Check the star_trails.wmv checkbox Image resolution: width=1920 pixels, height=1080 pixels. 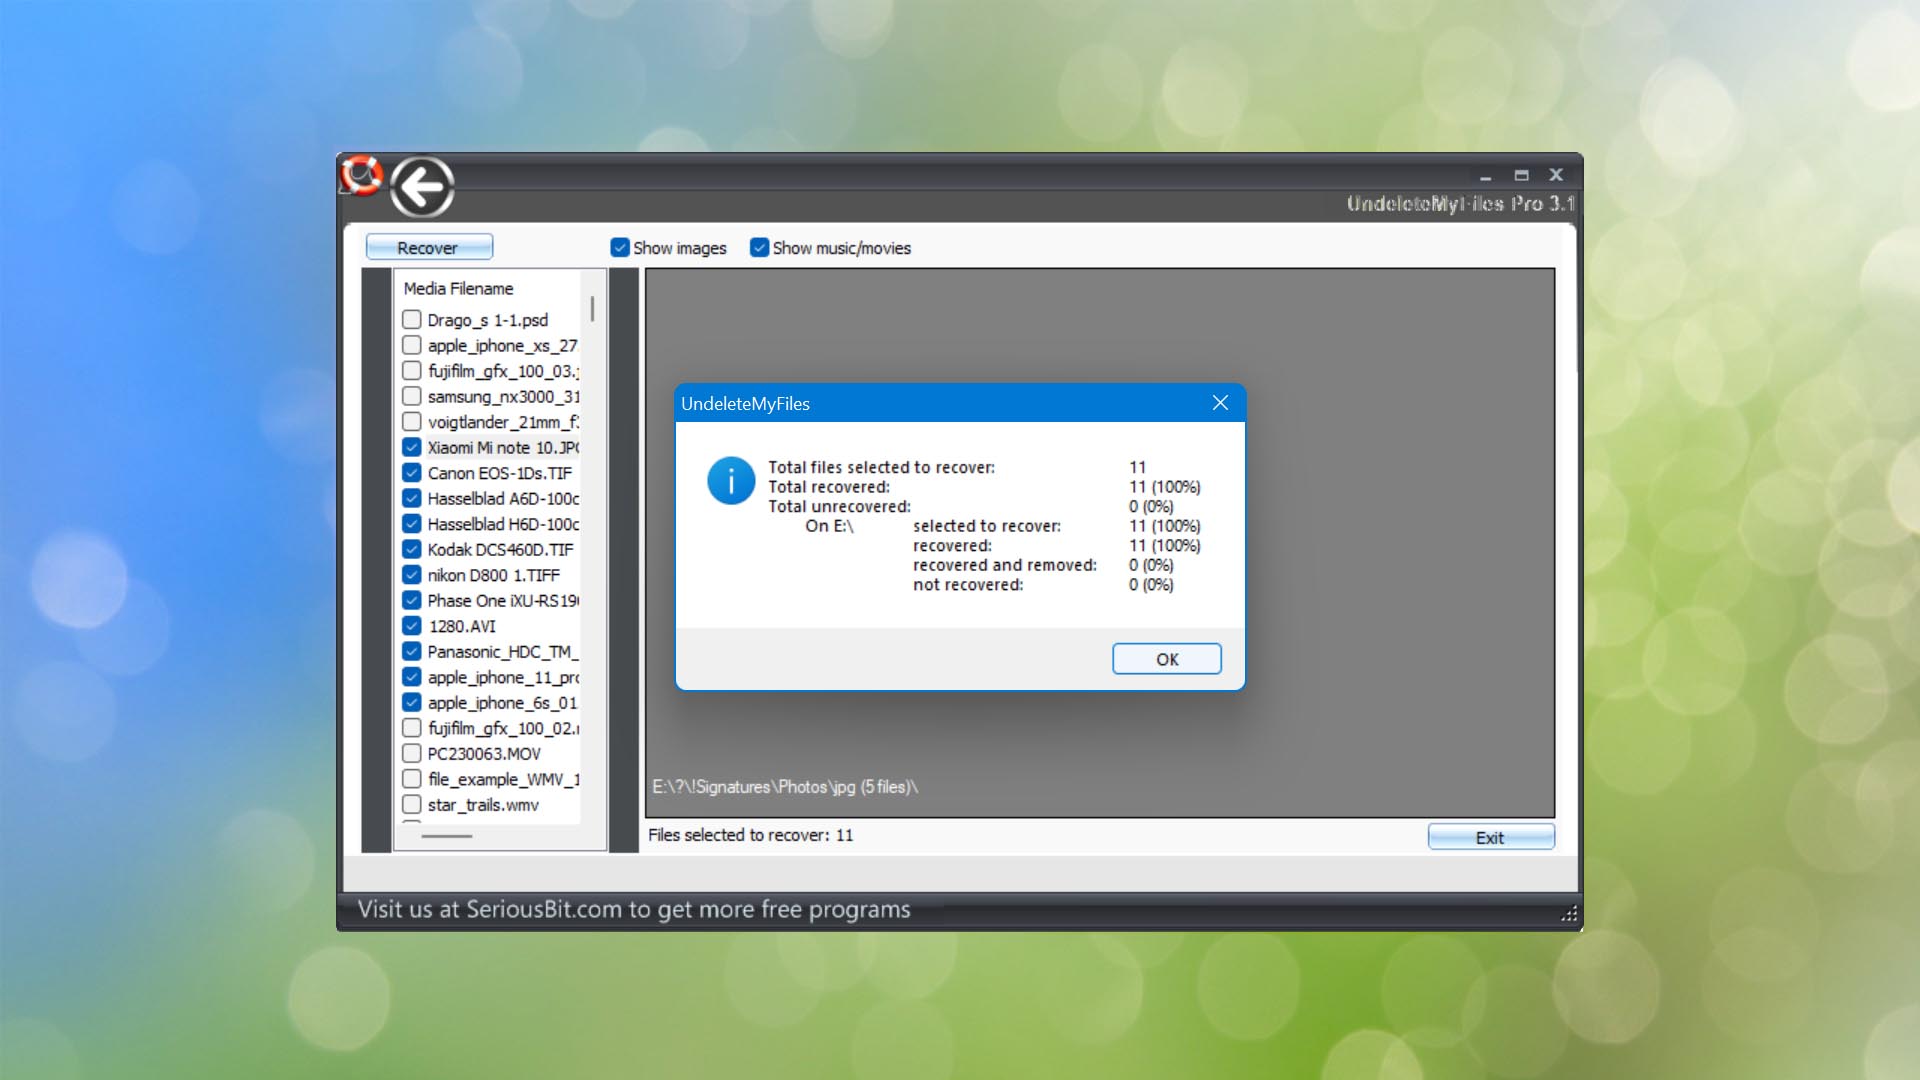tap(411, 804)
